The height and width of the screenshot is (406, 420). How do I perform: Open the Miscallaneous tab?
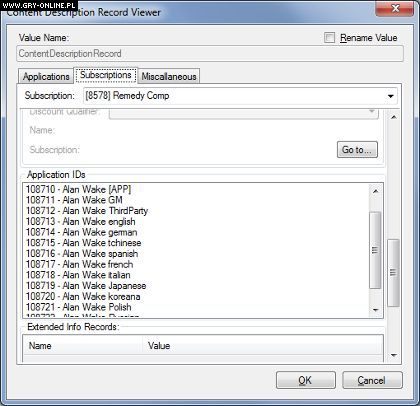169,77
